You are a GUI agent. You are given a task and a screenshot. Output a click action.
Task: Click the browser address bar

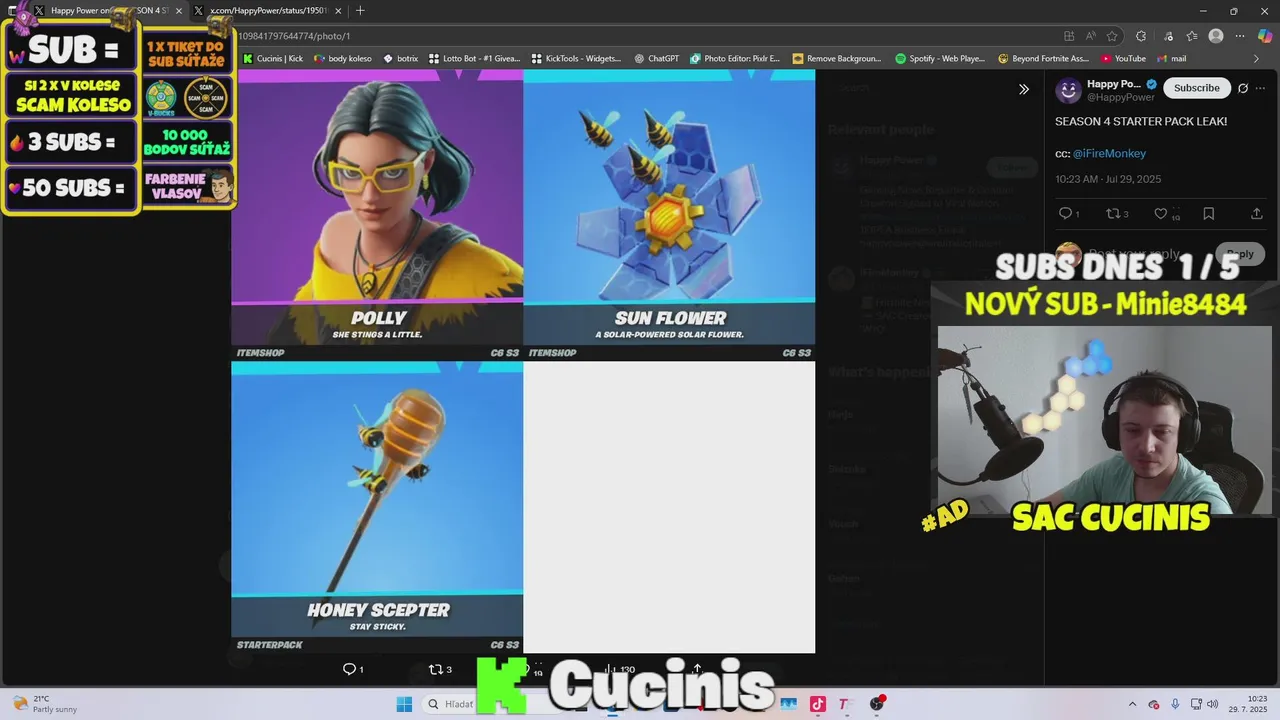tap(640, 36)
